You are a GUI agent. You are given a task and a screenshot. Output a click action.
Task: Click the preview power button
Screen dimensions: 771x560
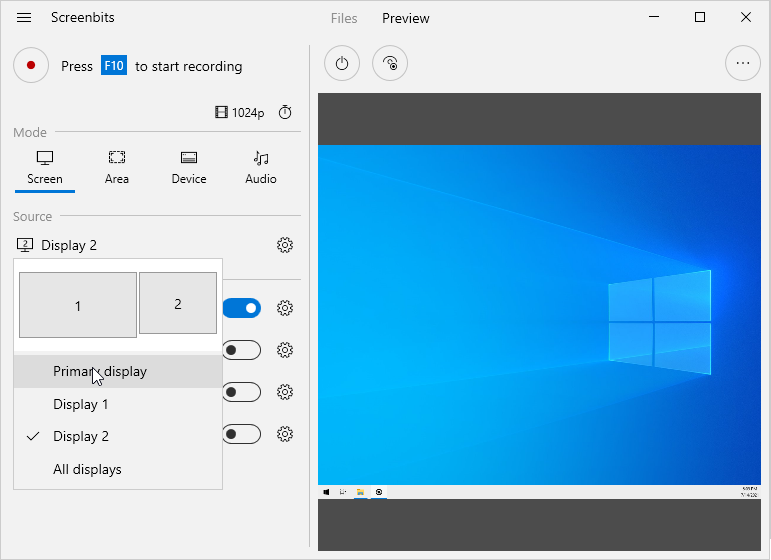342,63
